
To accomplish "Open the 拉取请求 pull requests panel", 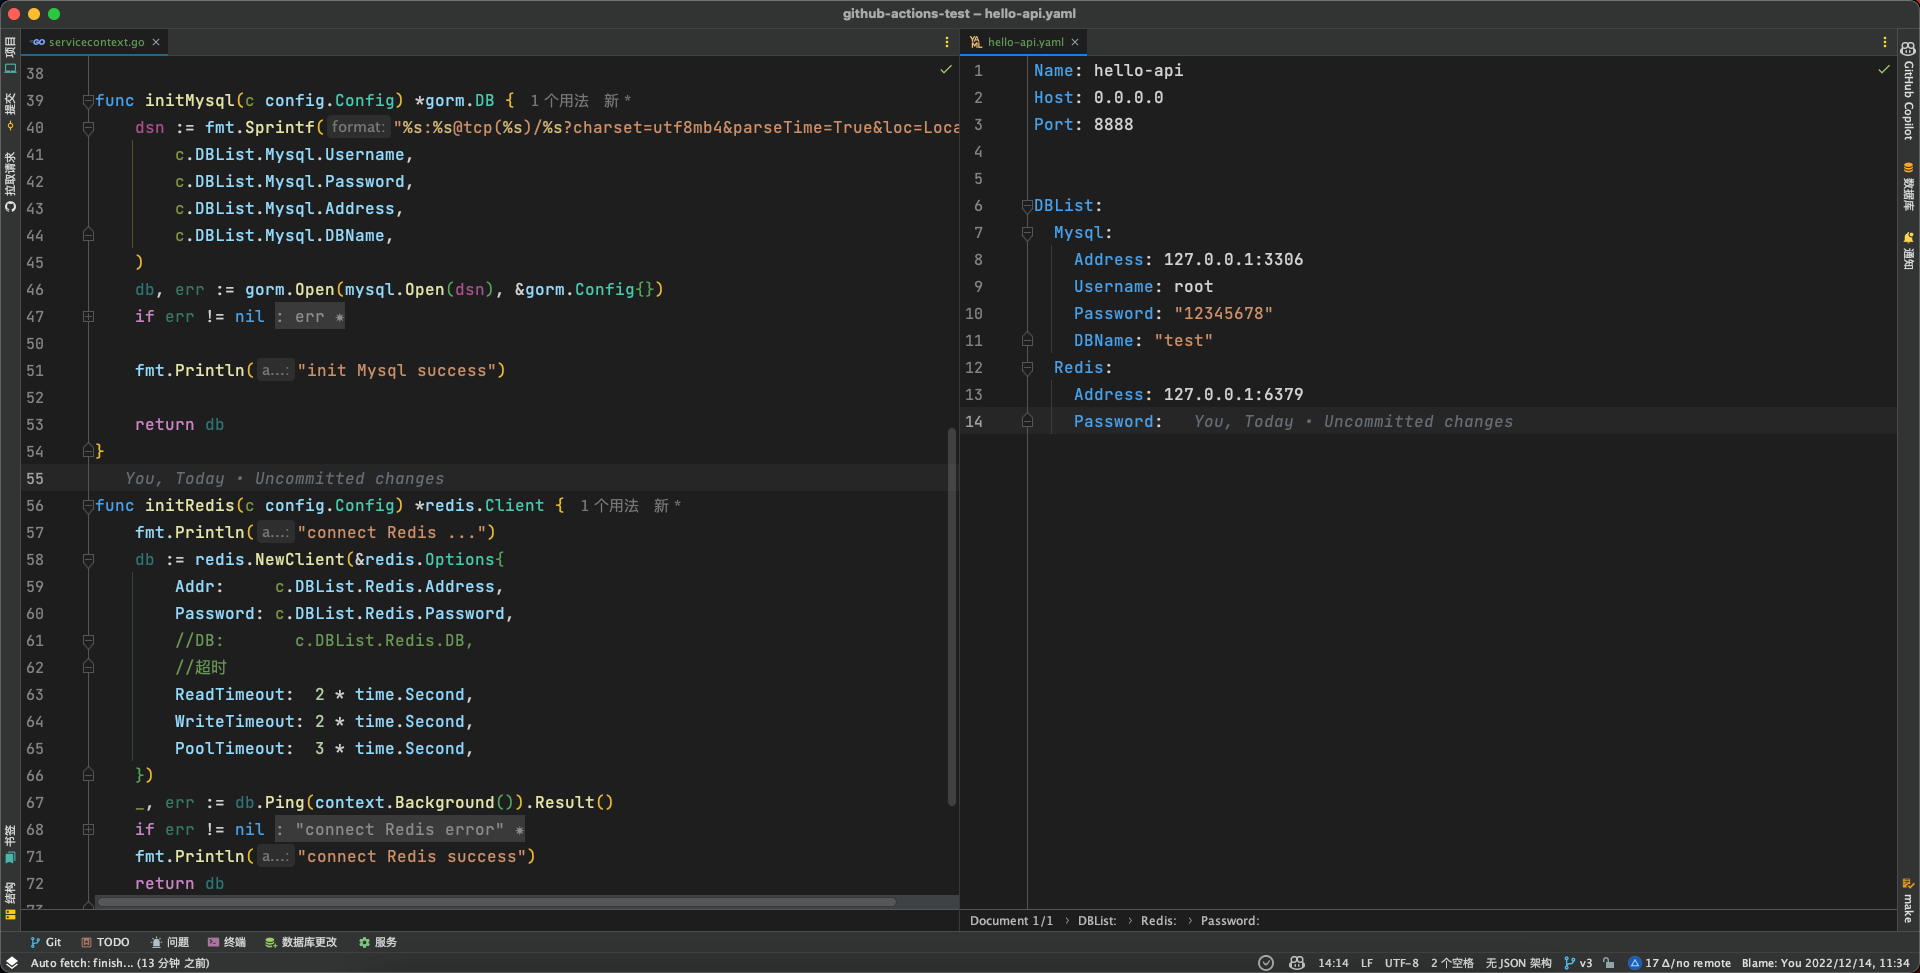I will (x=10, y=181).
